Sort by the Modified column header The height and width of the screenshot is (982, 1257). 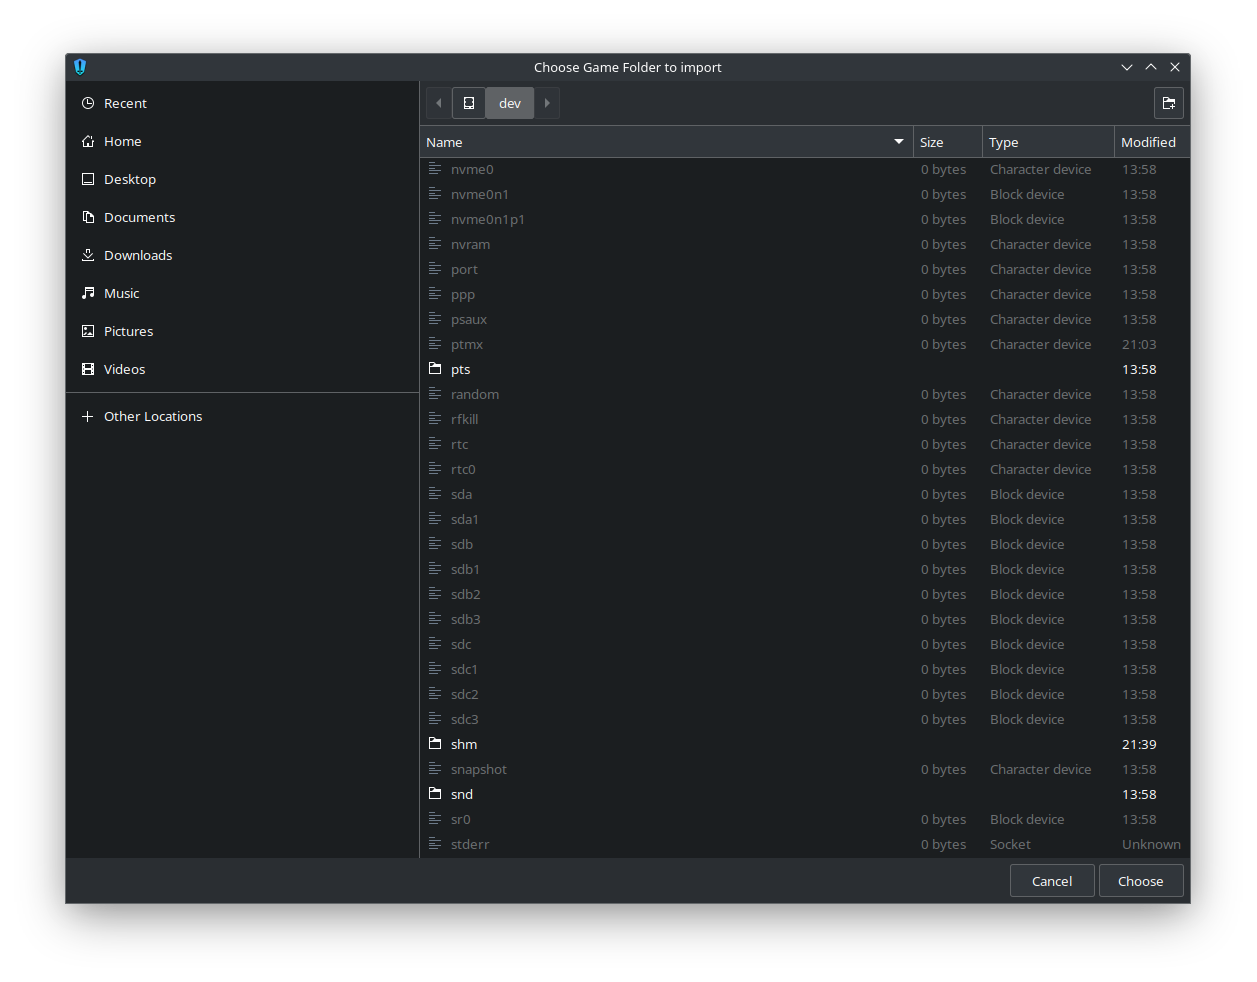tap(1148, 142)
